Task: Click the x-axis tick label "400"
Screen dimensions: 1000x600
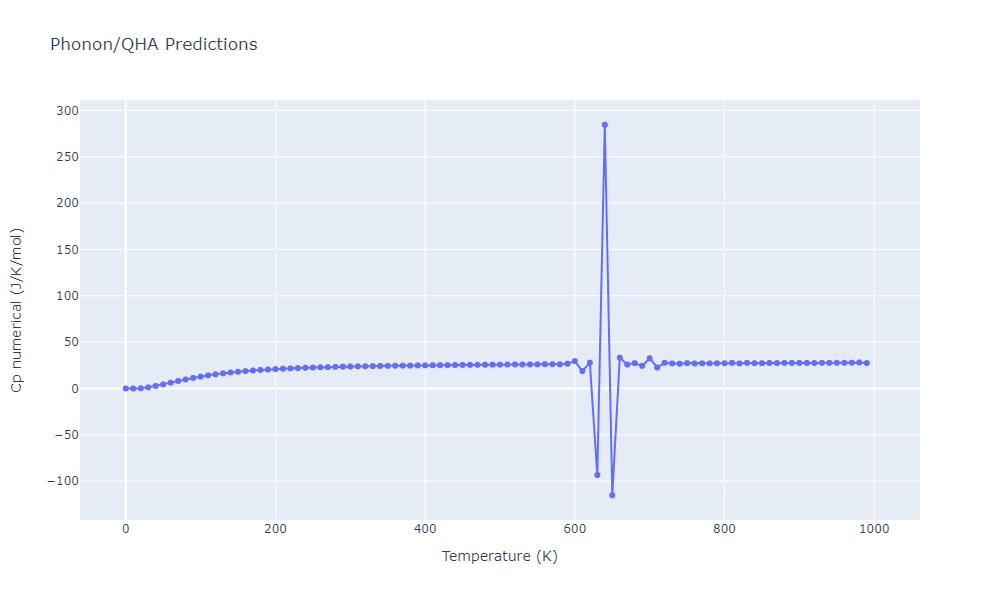Action: click(425, 530)
